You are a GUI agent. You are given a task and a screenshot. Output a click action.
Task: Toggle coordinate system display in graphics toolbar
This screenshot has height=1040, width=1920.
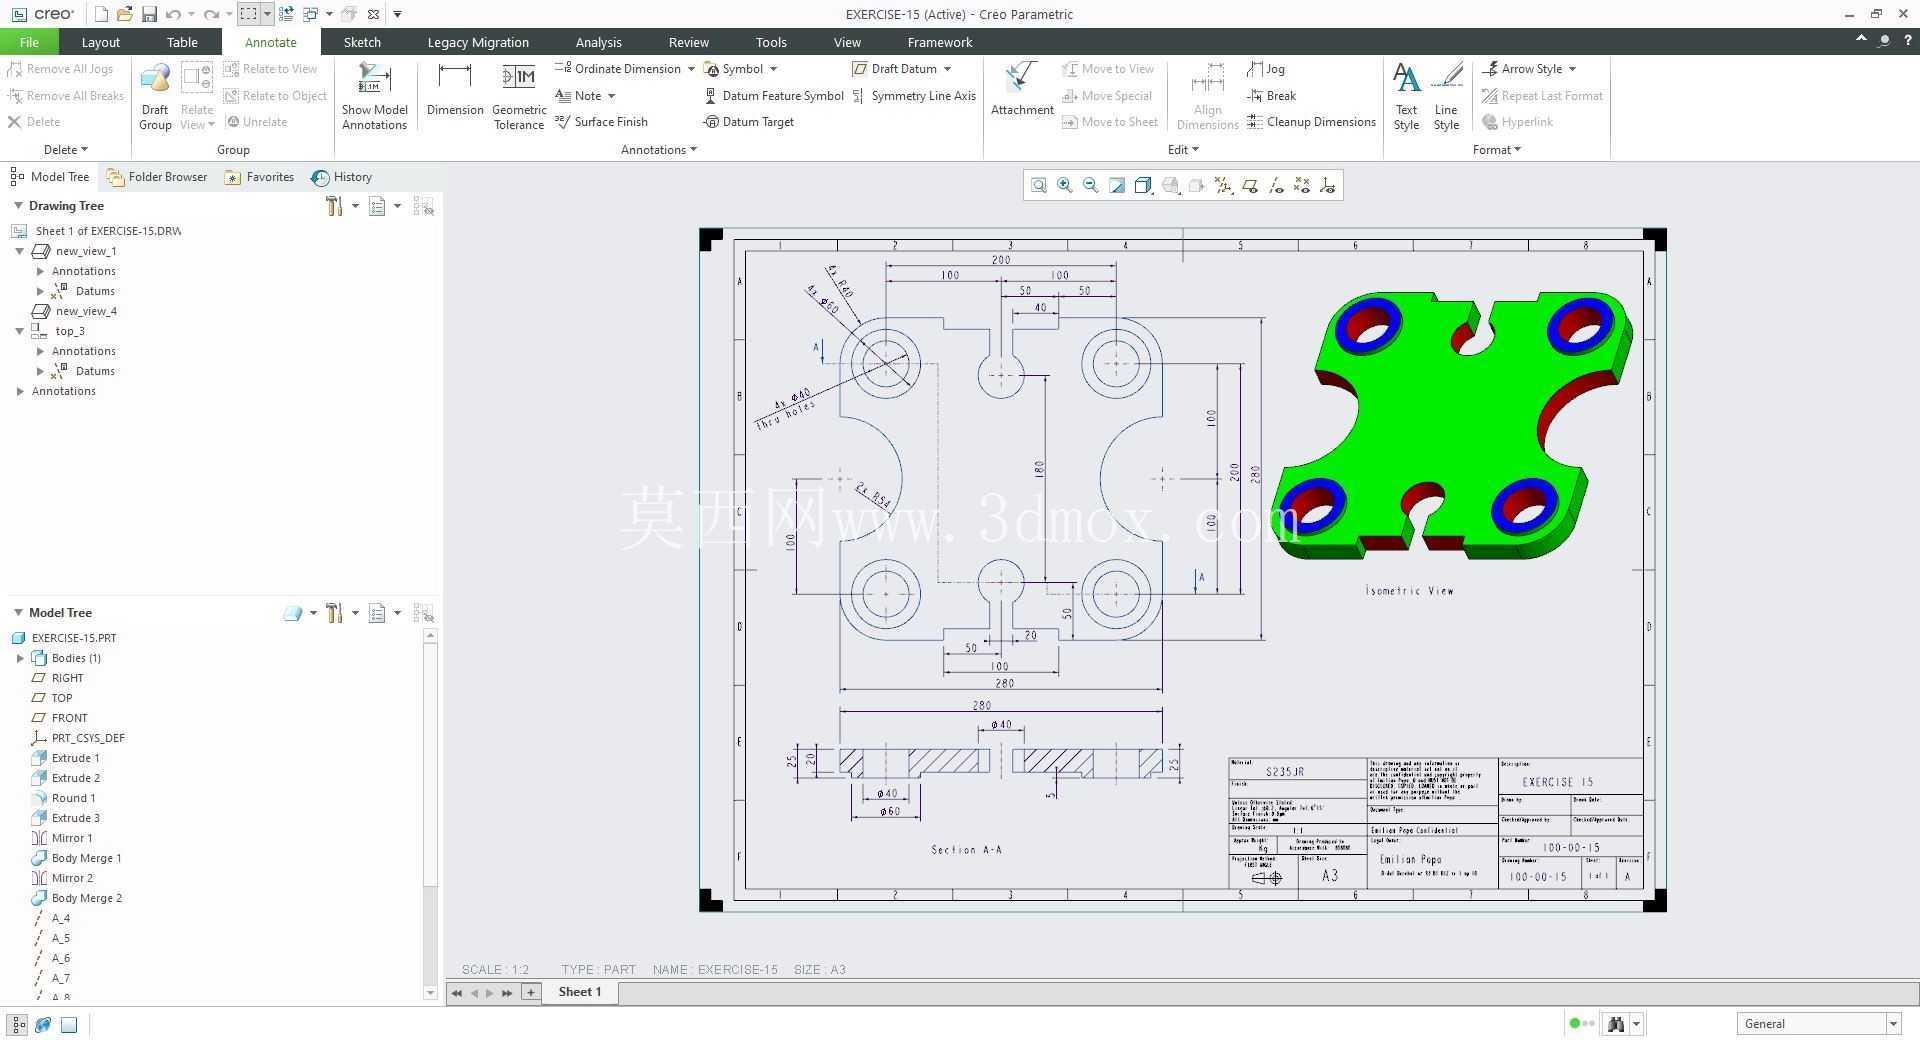pyautogui.click(x=1328, y=185)
